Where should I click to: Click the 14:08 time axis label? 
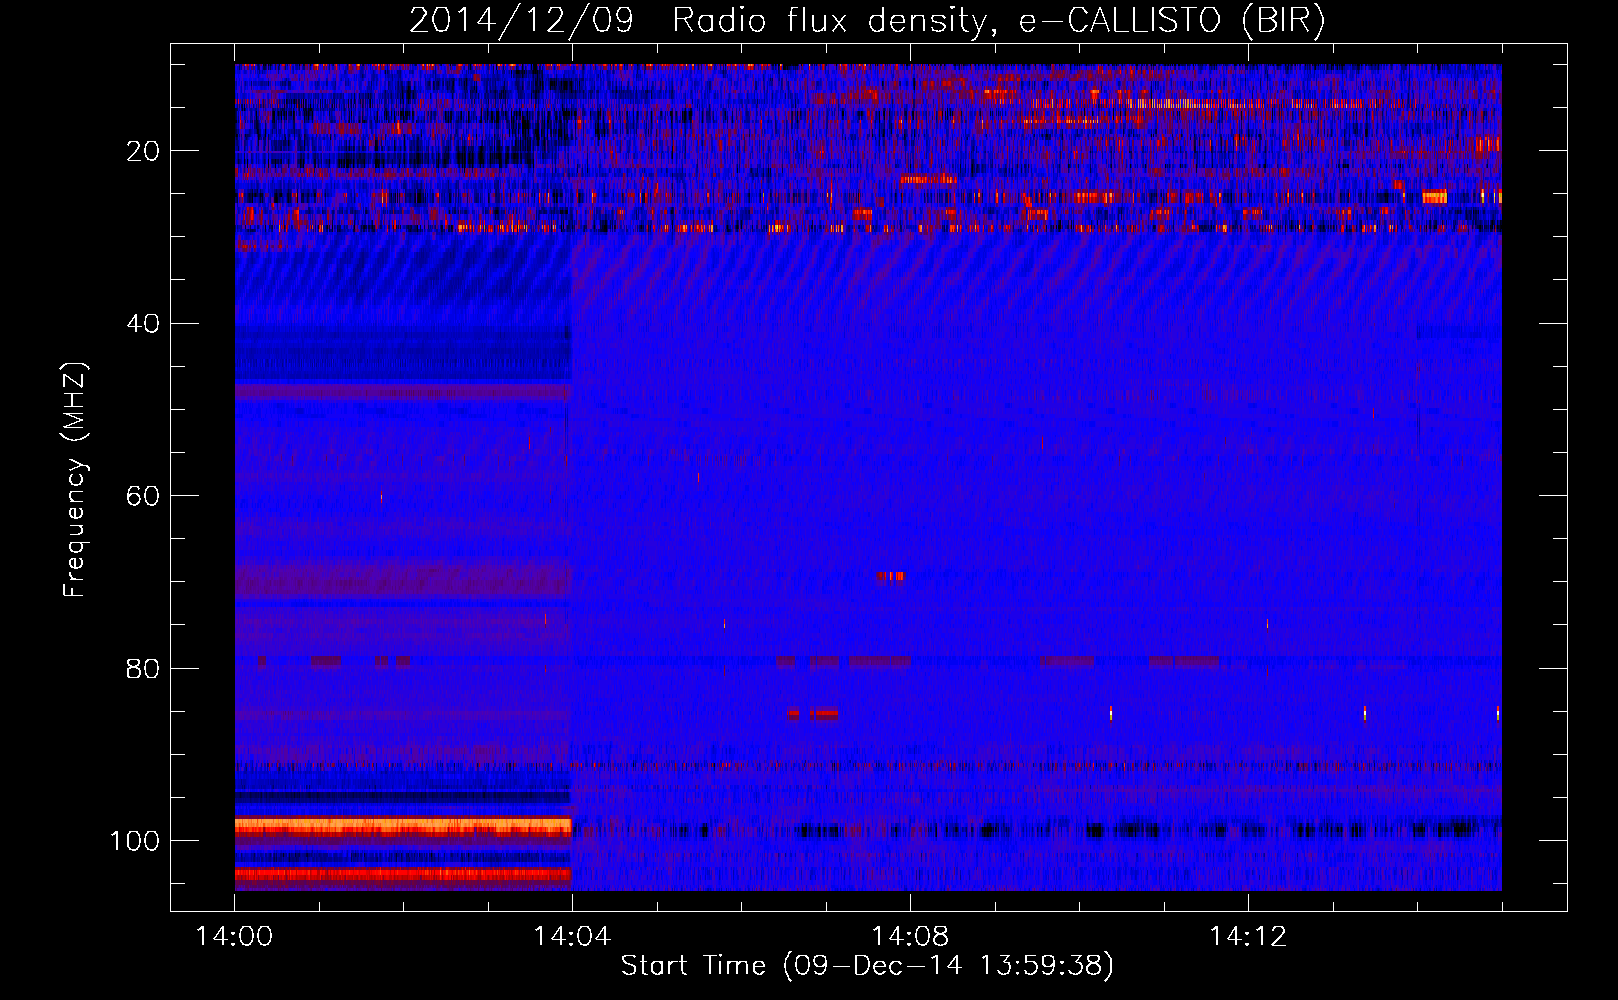click(910, 937)
